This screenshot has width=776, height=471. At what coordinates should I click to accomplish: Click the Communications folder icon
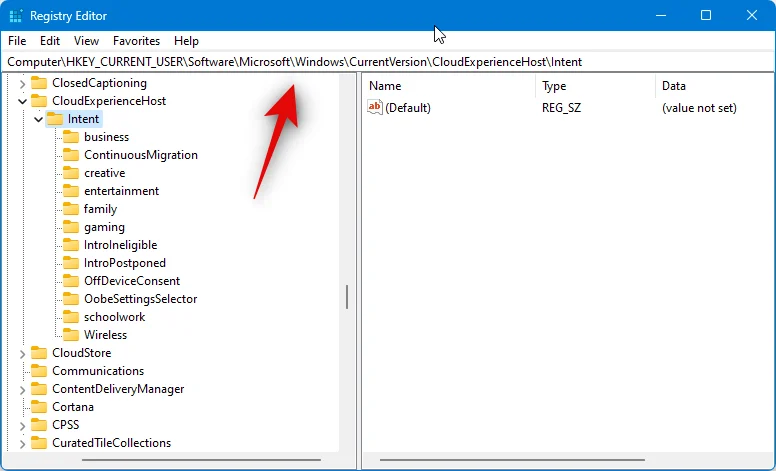tap(39, 371)
